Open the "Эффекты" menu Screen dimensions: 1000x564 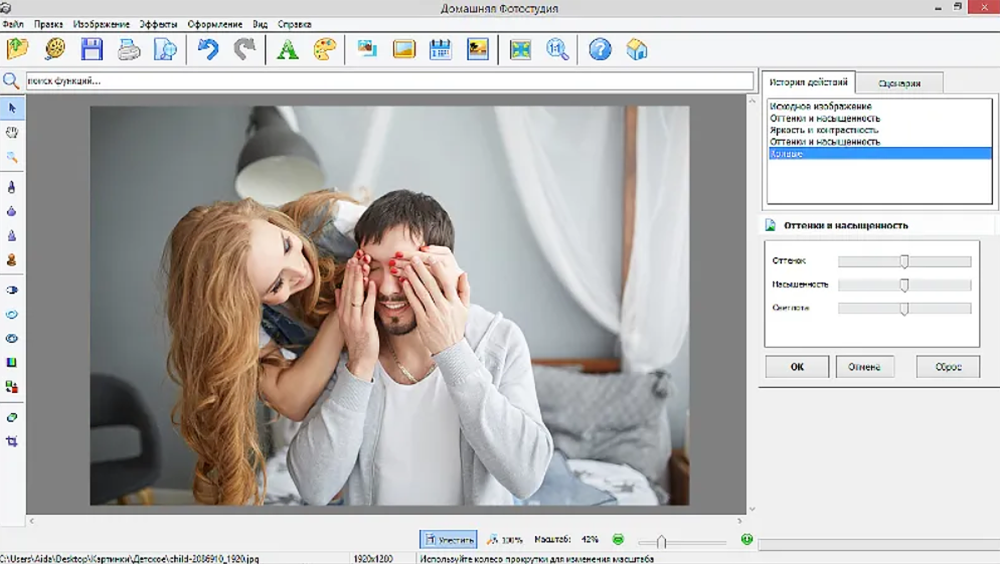click(158, 24)
